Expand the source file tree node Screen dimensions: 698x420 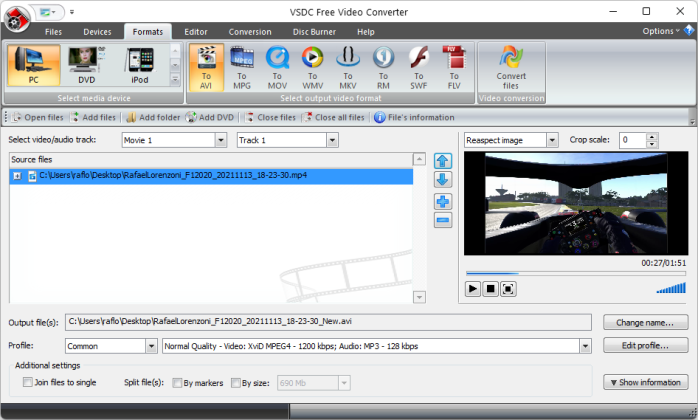coord(17,176)
